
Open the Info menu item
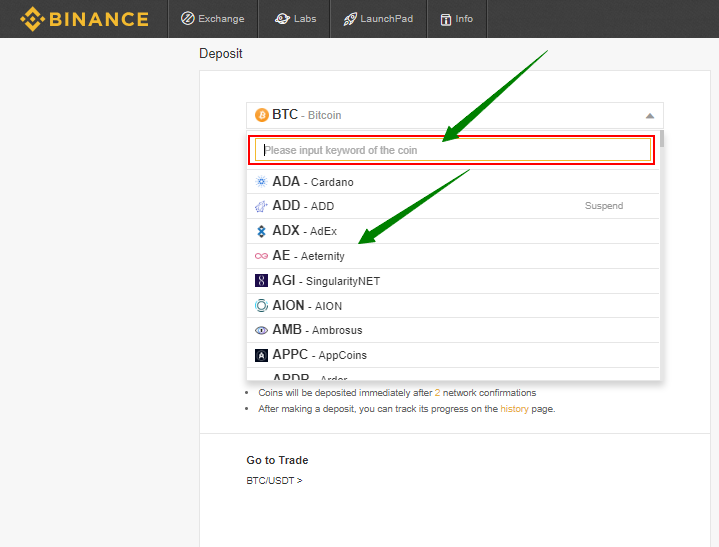click(x=457, y=19)
